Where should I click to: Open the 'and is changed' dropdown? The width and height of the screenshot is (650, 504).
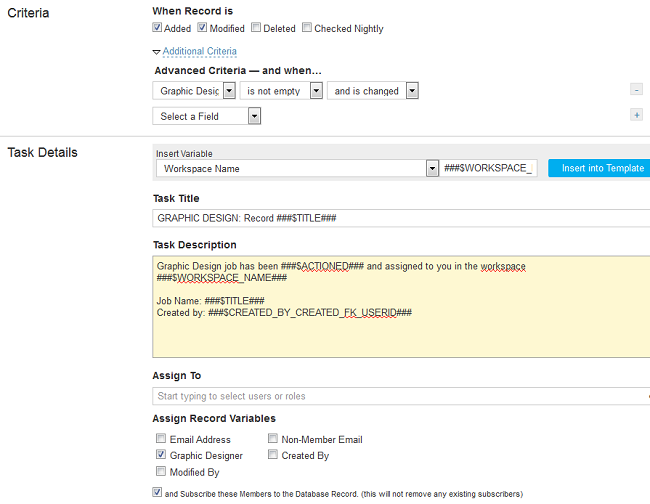pyautogui.click(x=411, y=91)
